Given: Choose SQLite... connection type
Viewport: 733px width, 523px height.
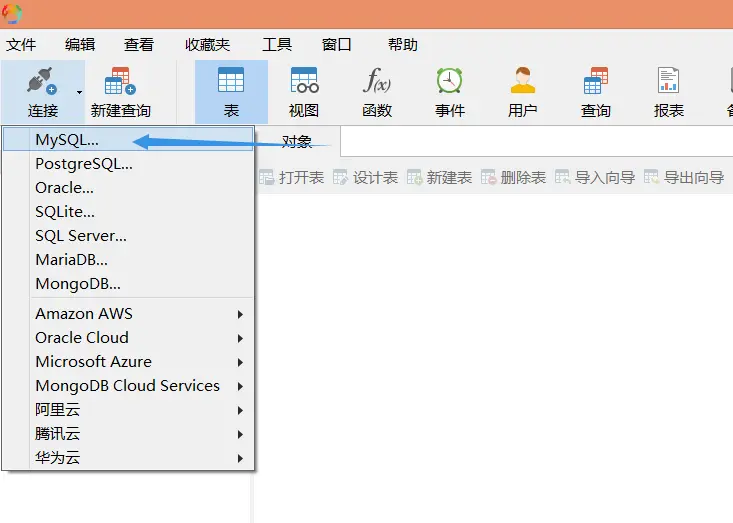Looking at the screenshot, I should click(128, 212).
